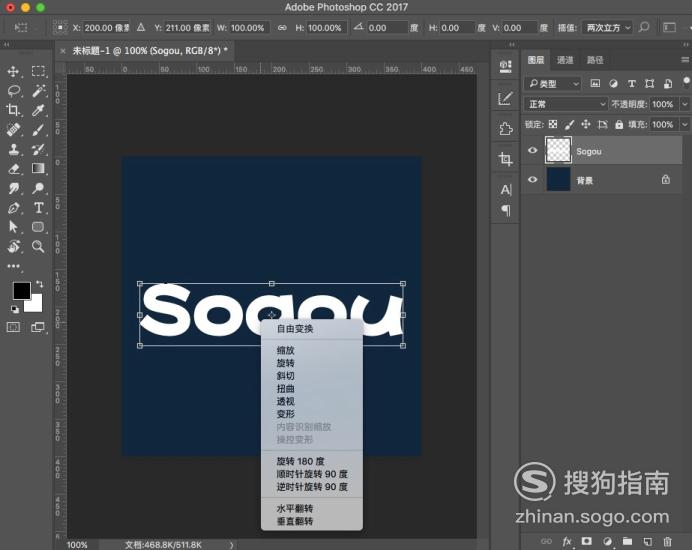Open the blend mode 正常 dropdown
This screenshot has width=692, height=550.
pyautogui.click(x=566, y=104)
